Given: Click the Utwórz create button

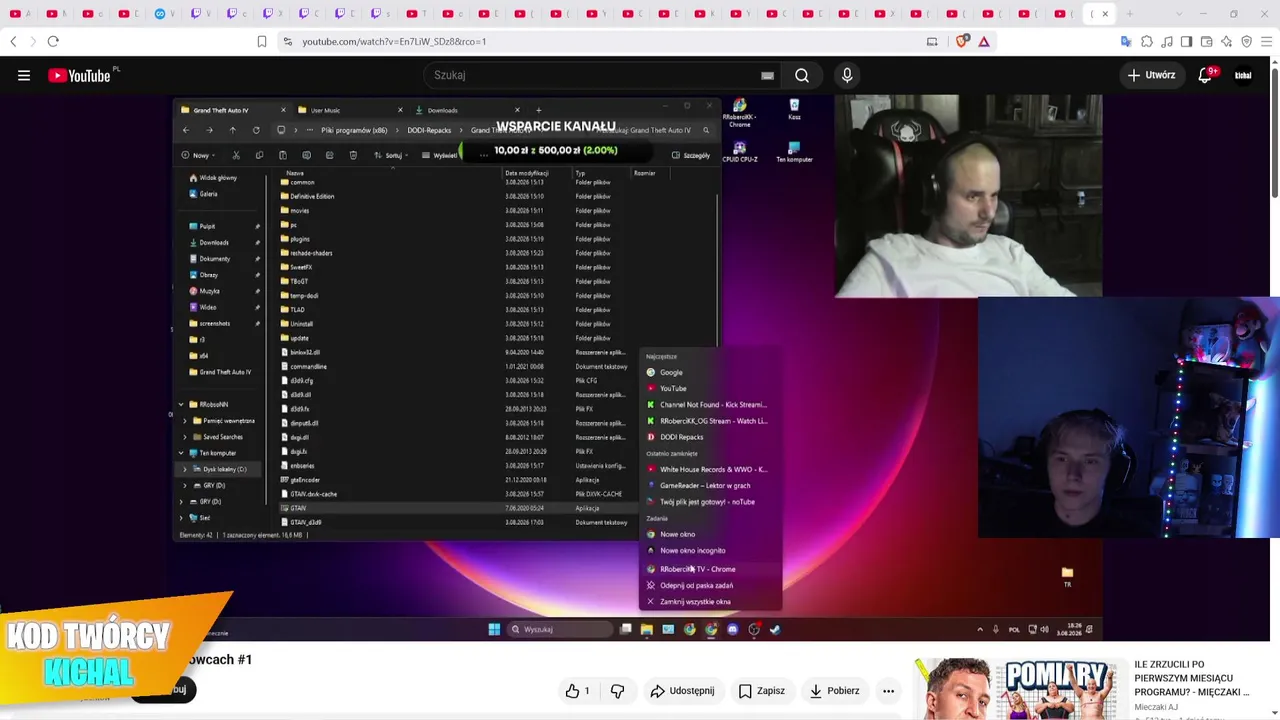Looking at the screenshot, I should pos(1151,75).
